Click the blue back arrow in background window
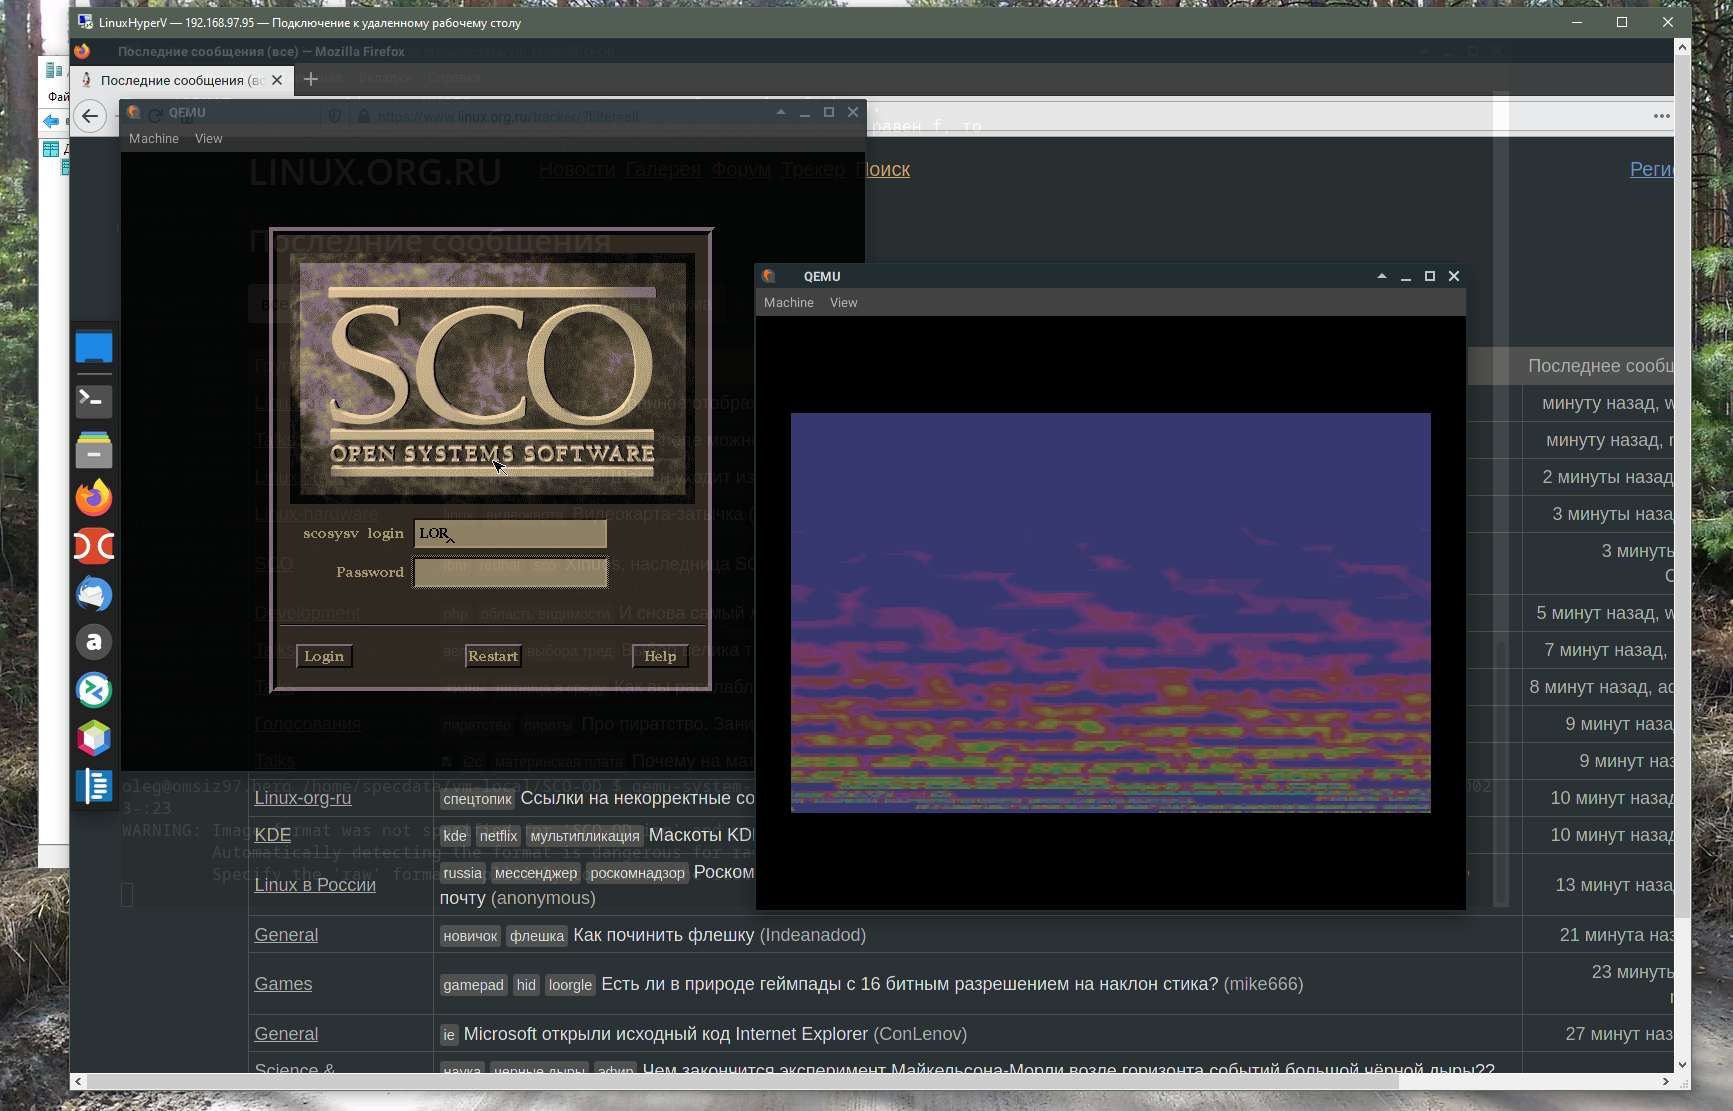 (x=50, y=121)
